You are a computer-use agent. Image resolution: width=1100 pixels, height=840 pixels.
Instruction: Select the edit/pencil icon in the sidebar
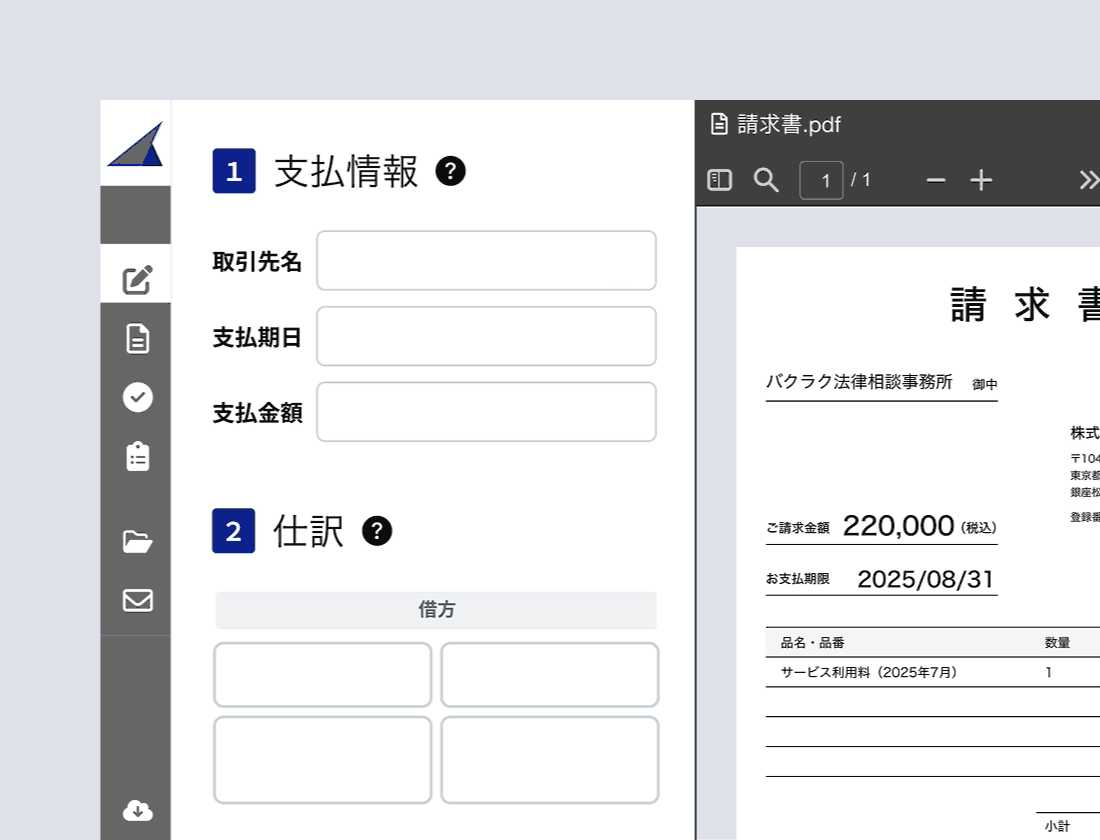point(137,280)
